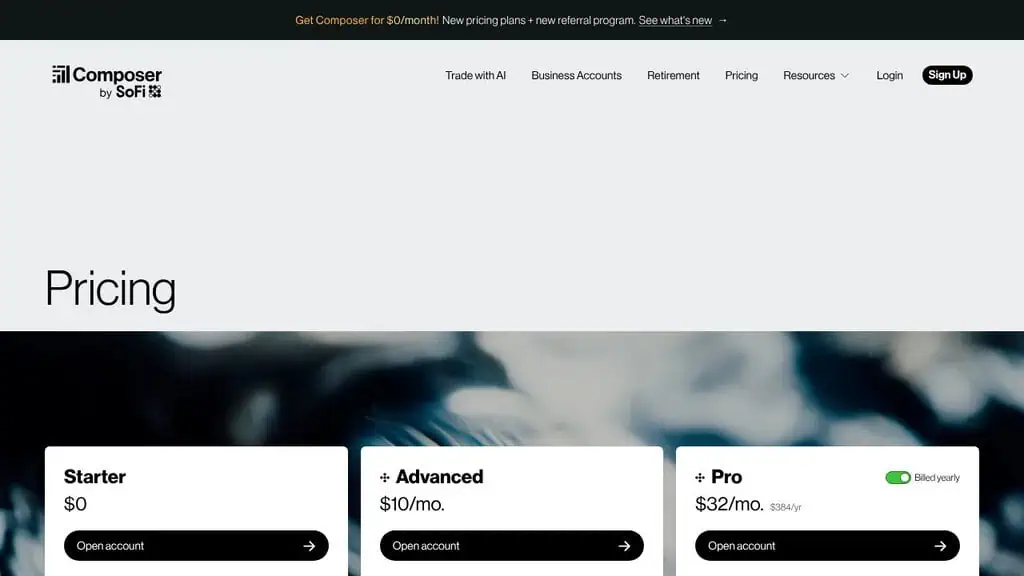The width and height of the screenshot is (1024, 576).
Task: Select Pricing in the navigation bar
Action: (741, 75)
